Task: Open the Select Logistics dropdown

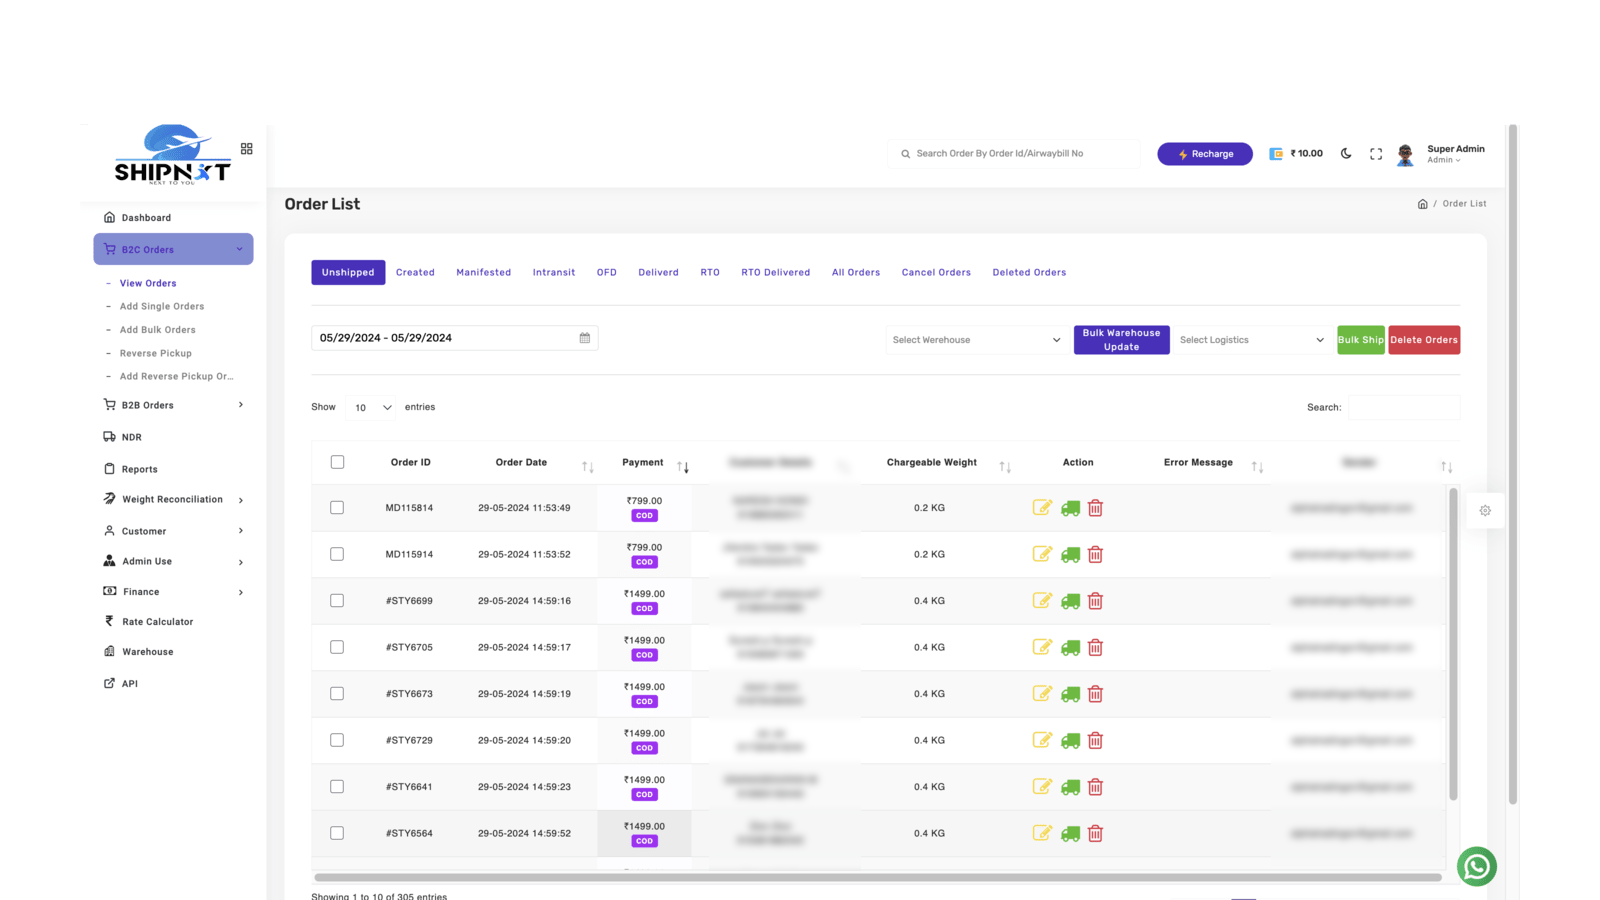Action: [x=1251, y=340]
